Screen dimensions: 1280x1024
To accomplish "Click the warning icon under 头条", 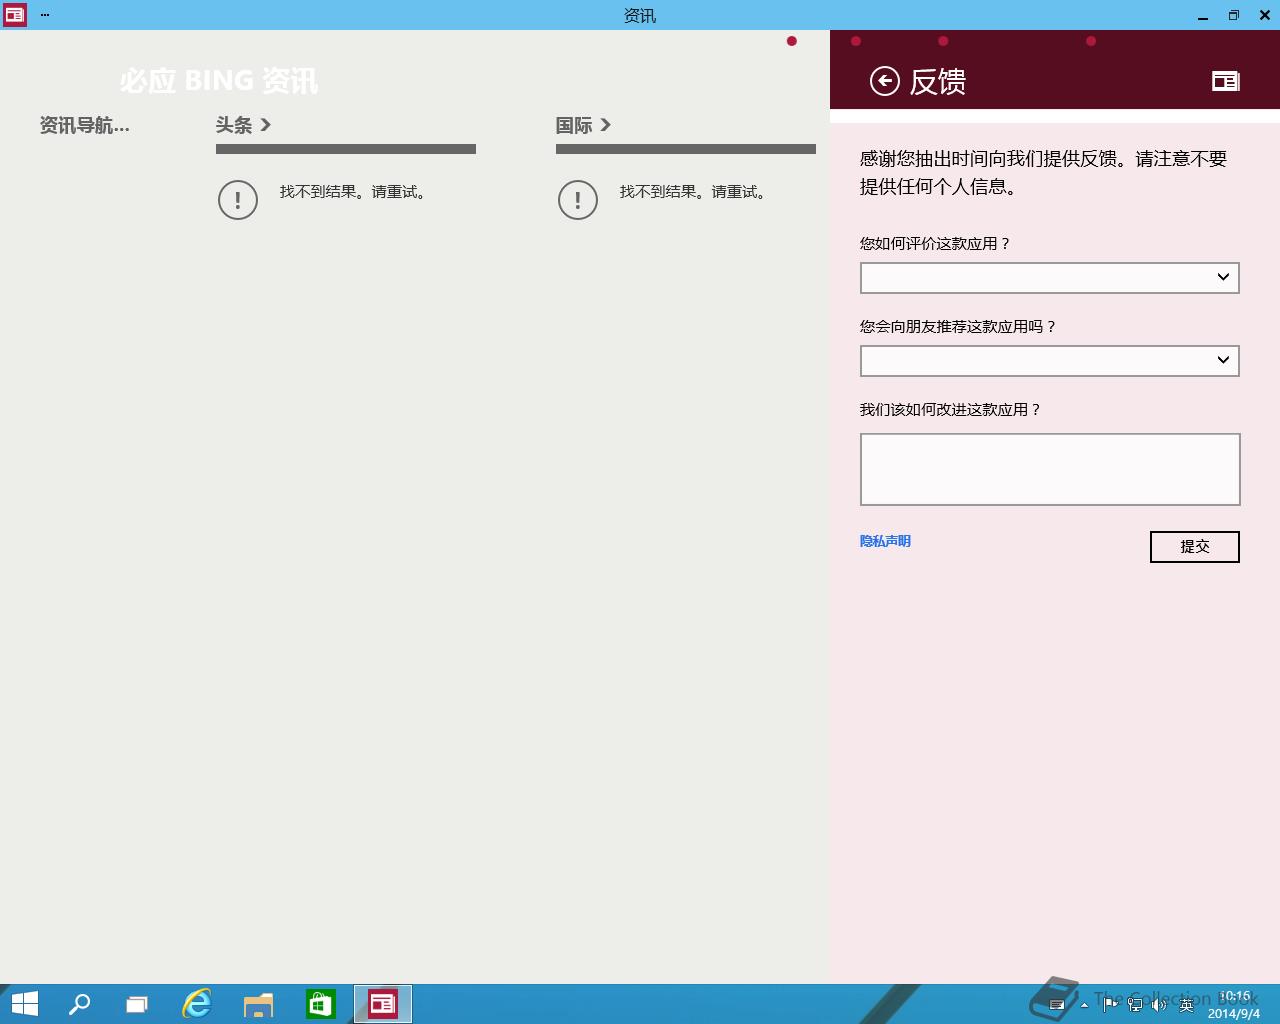I will 238,200.
